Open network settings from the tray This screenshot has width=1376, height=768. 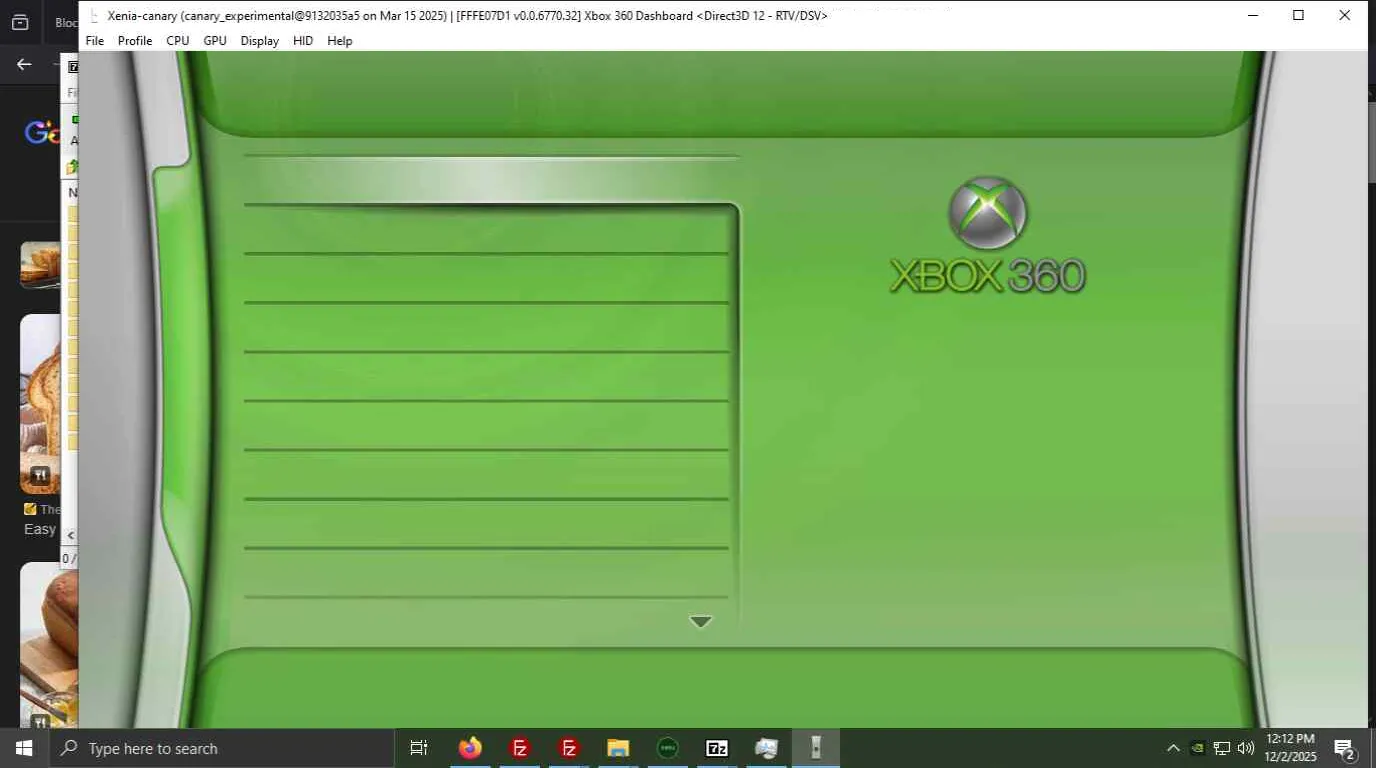1222,748
